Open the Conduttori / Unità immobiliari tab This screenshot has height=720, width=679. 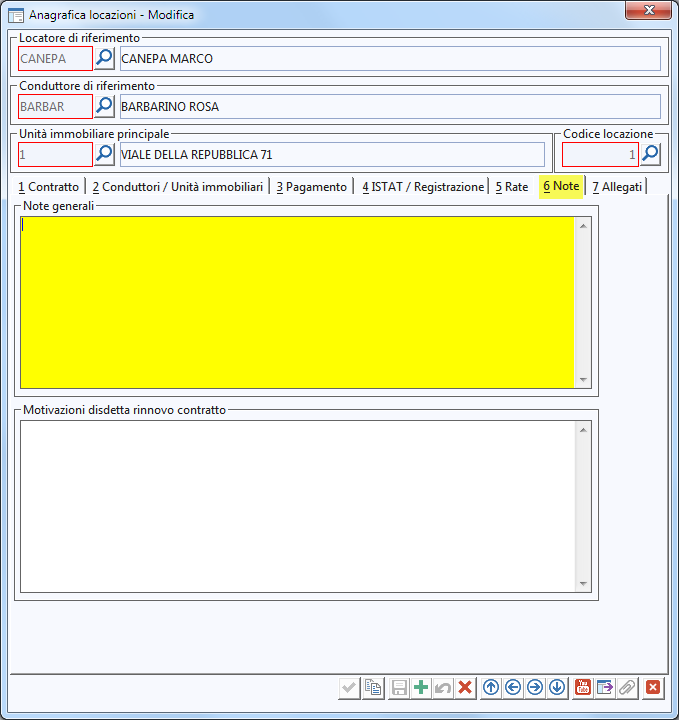tap(178, 187)
